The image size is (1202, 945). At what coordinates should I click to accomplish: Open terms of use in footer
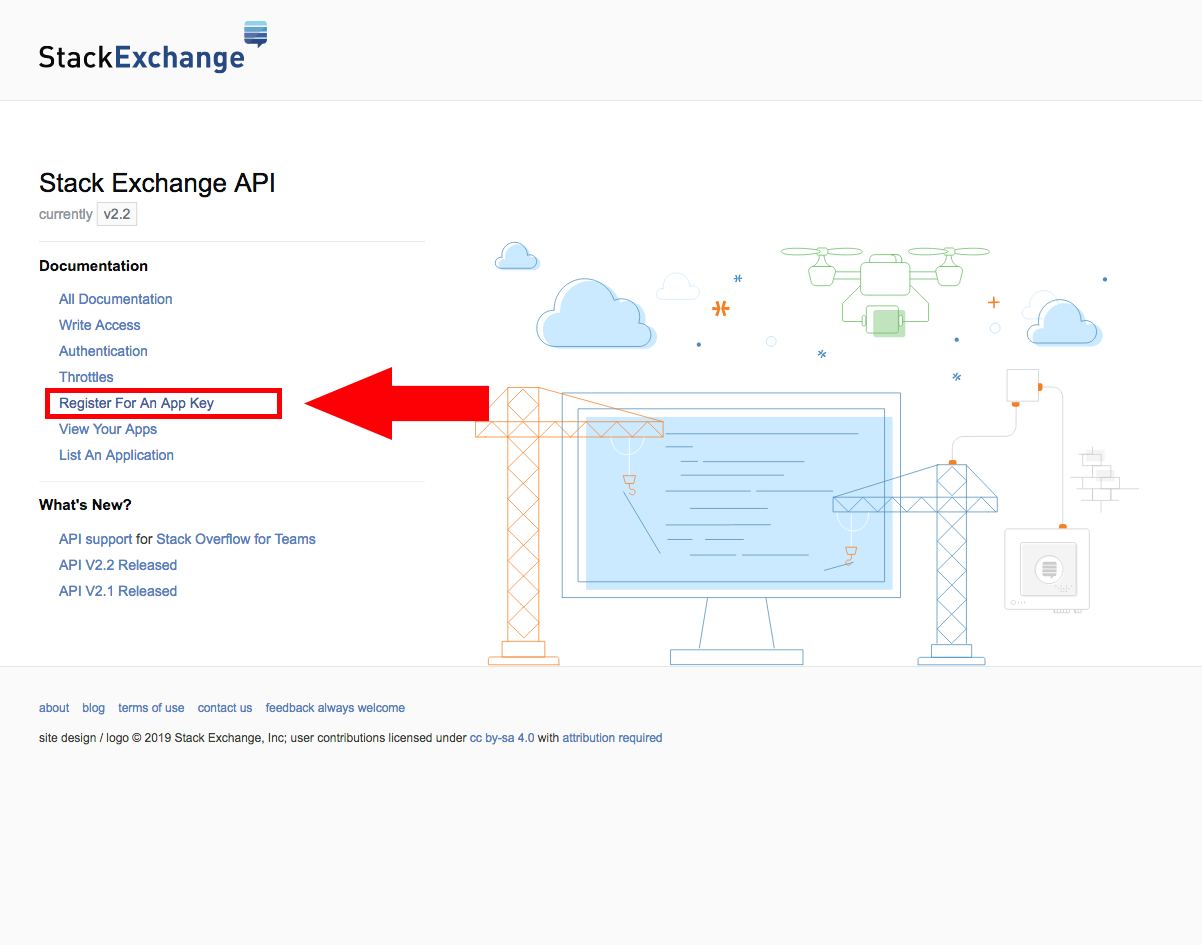coord(151,708)
